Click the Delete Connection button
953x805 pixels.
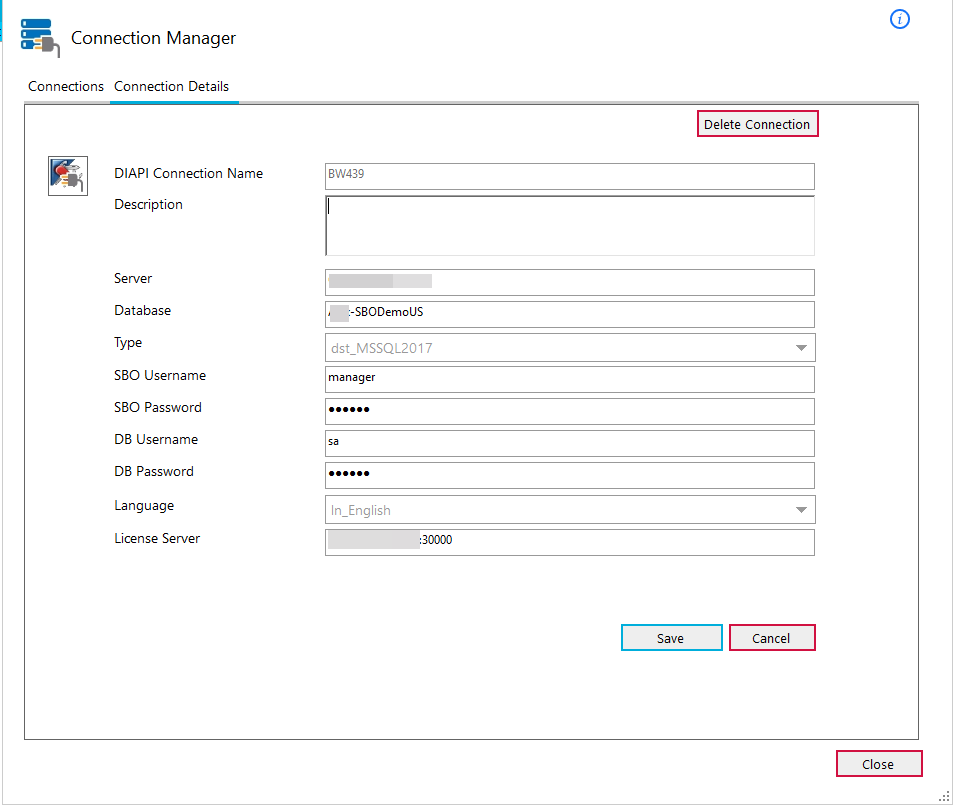(757, 124)
